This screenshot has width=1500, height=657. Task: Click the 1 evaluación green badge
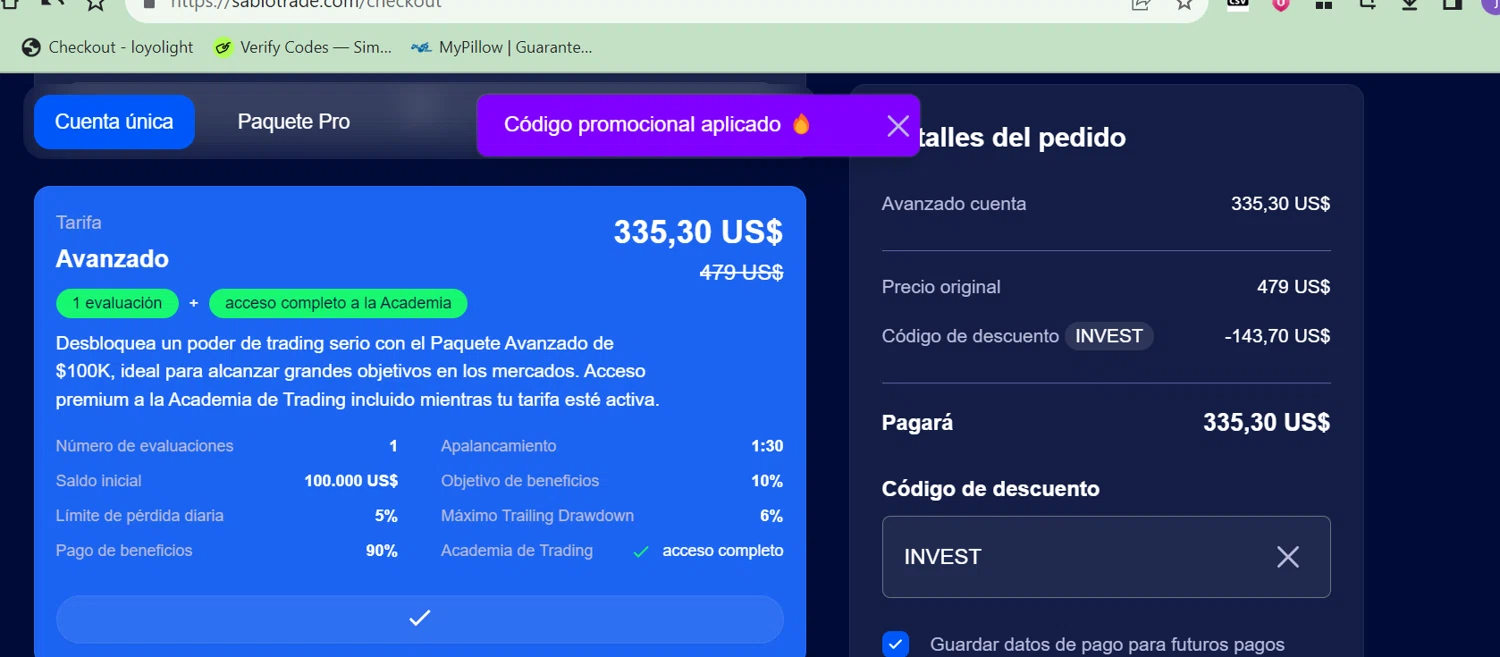click(117, 303)
